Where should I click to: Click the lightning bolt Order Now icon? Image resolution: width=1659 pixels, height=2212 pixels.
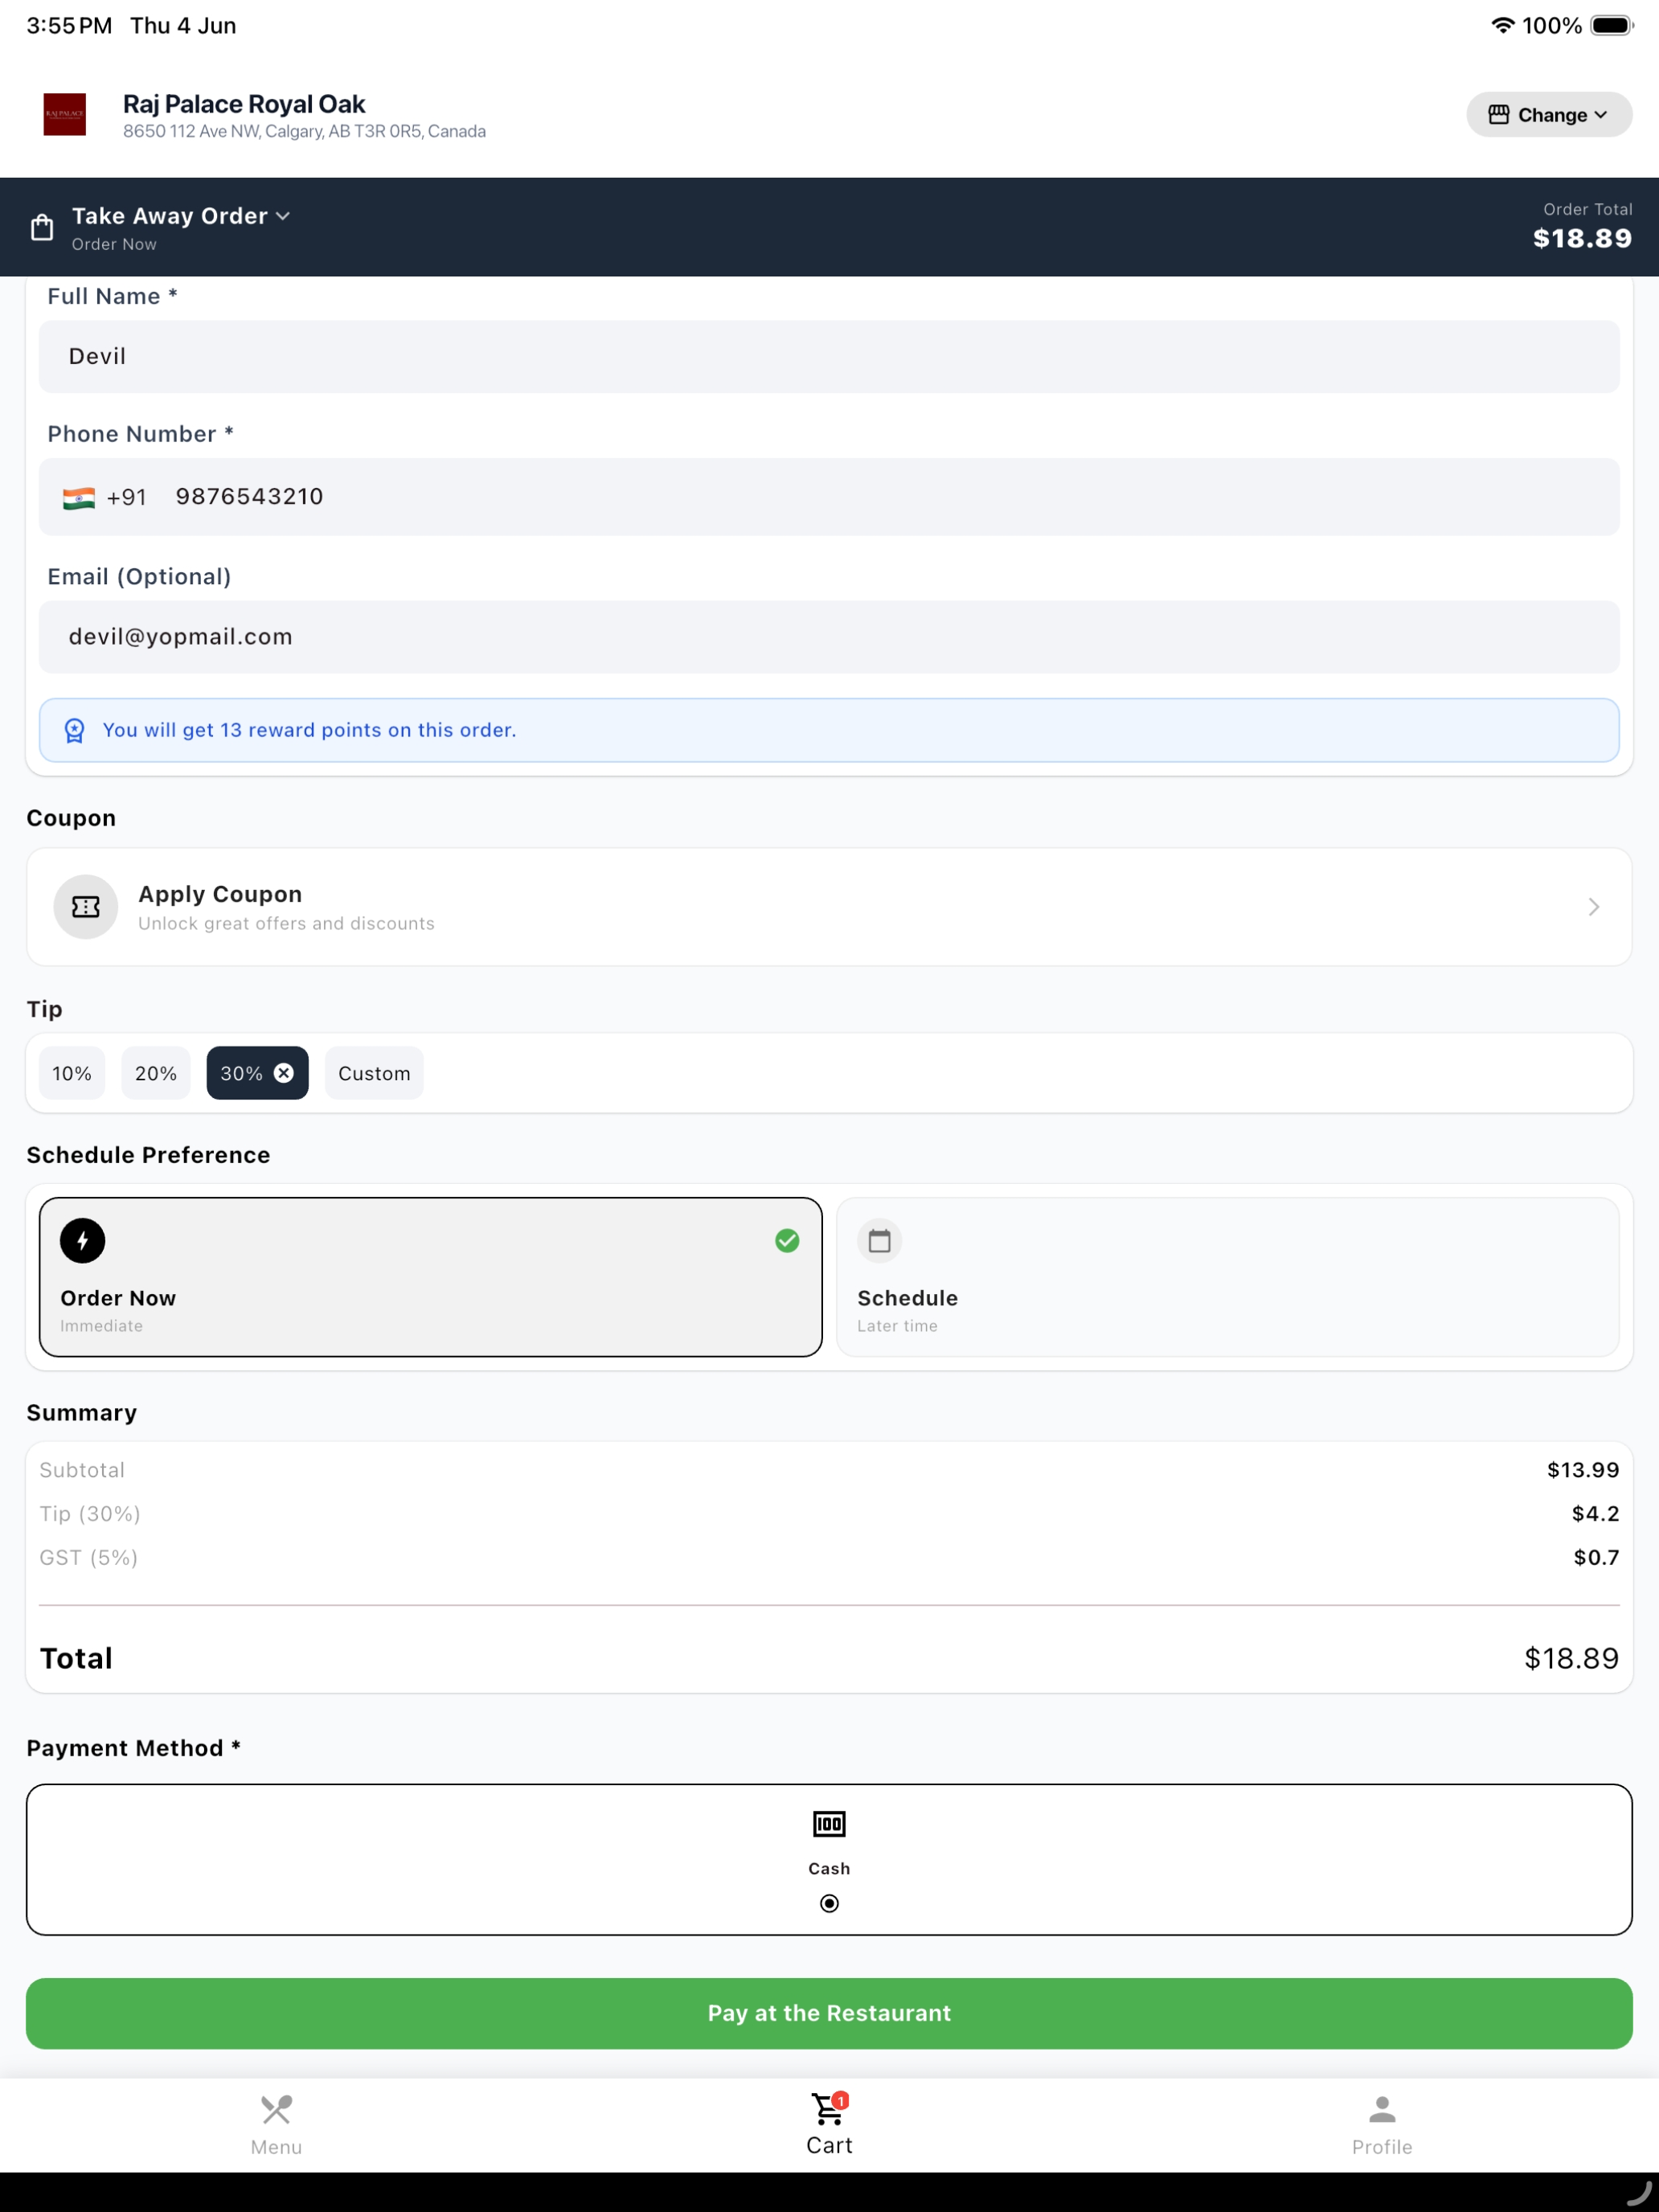coord(83,1241)
